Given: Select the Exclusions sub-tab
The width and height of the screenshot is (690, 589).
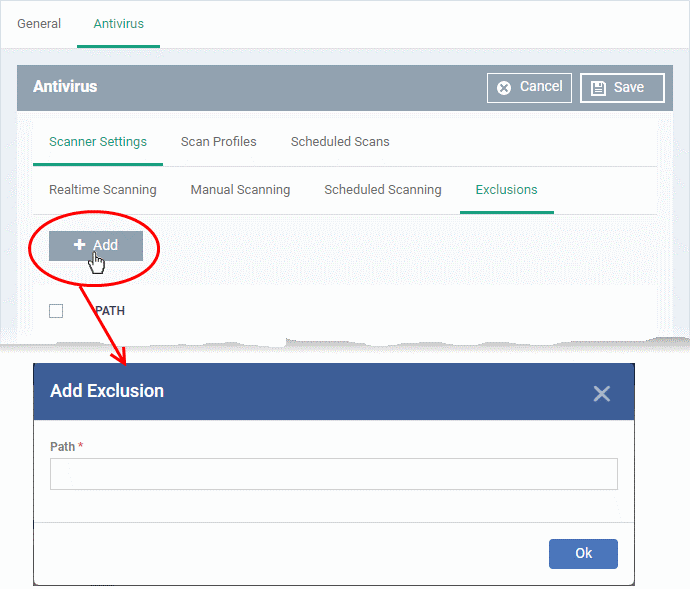Looking at the screenshot, I should pyautogui.click(x=506, y=189).
